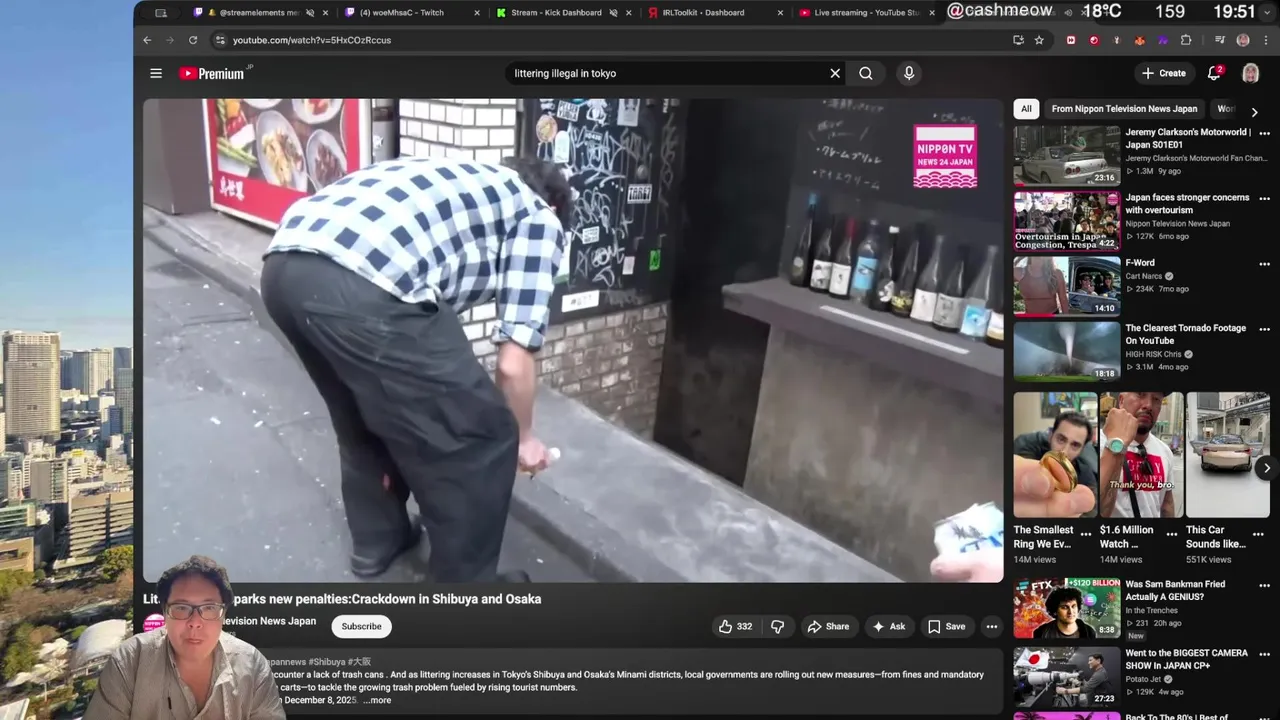
Task: Click the search magnifier button
Action: click(866, 73)
